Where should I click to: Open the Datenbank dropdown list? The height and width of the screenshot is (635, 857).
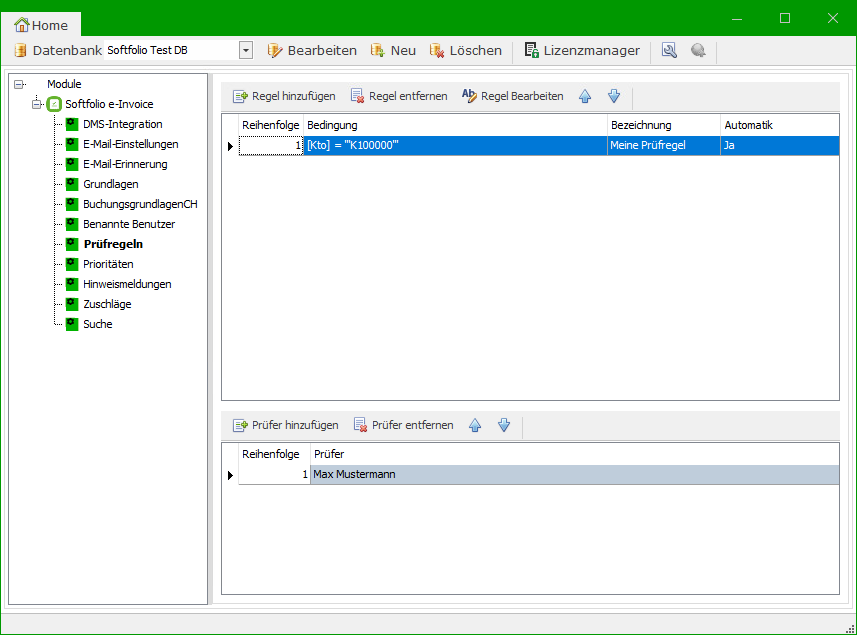point(246,50)
